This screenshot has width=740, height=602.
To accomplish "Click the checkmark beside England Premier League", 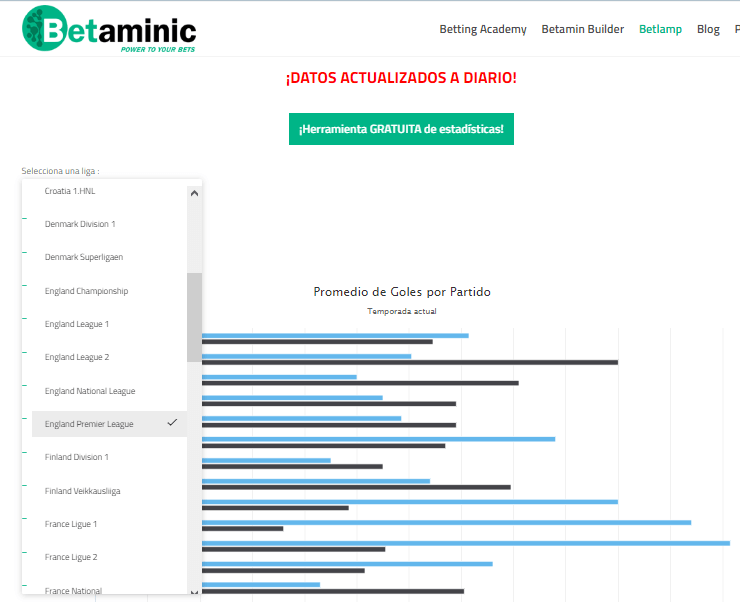I will (172, 423).
